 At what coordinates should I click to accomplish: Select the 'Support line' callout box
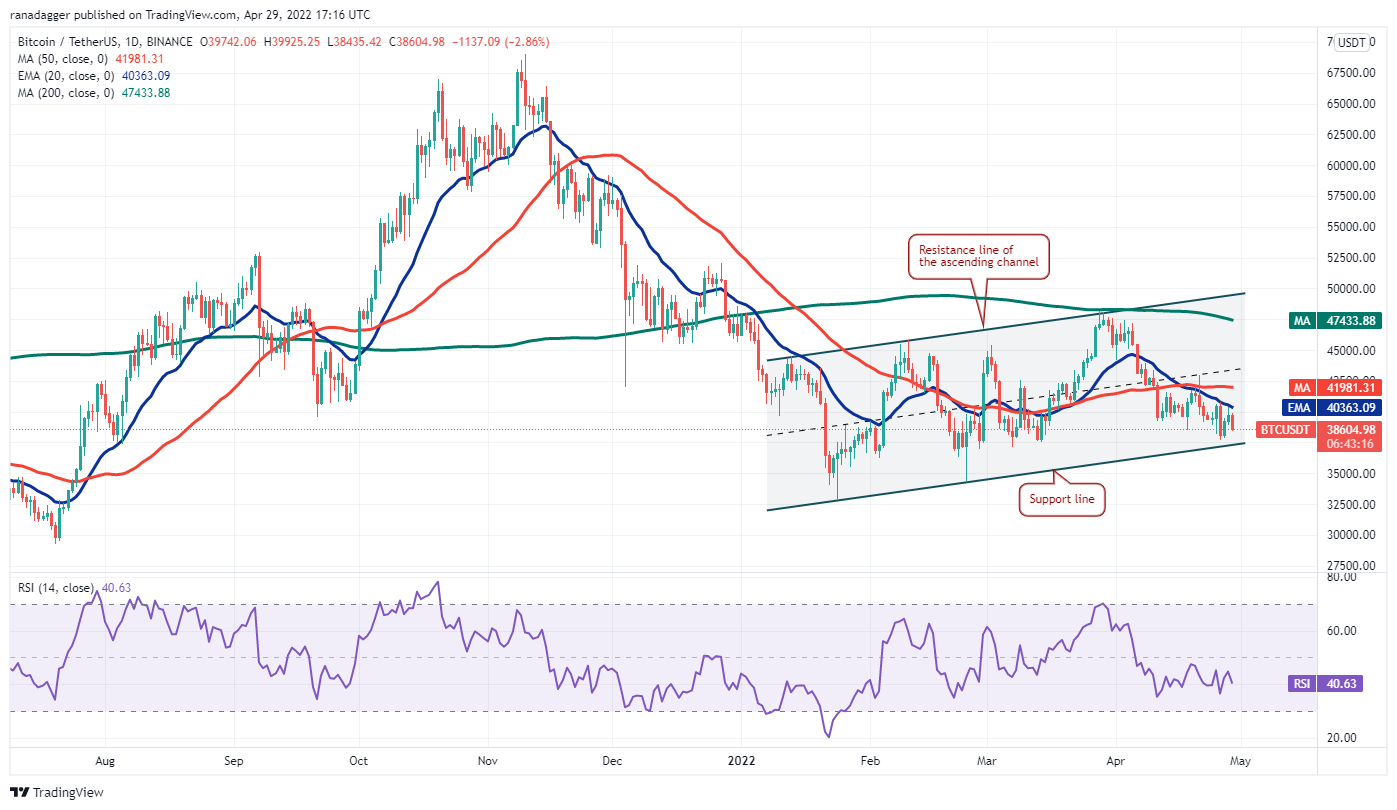(1062, 498)
